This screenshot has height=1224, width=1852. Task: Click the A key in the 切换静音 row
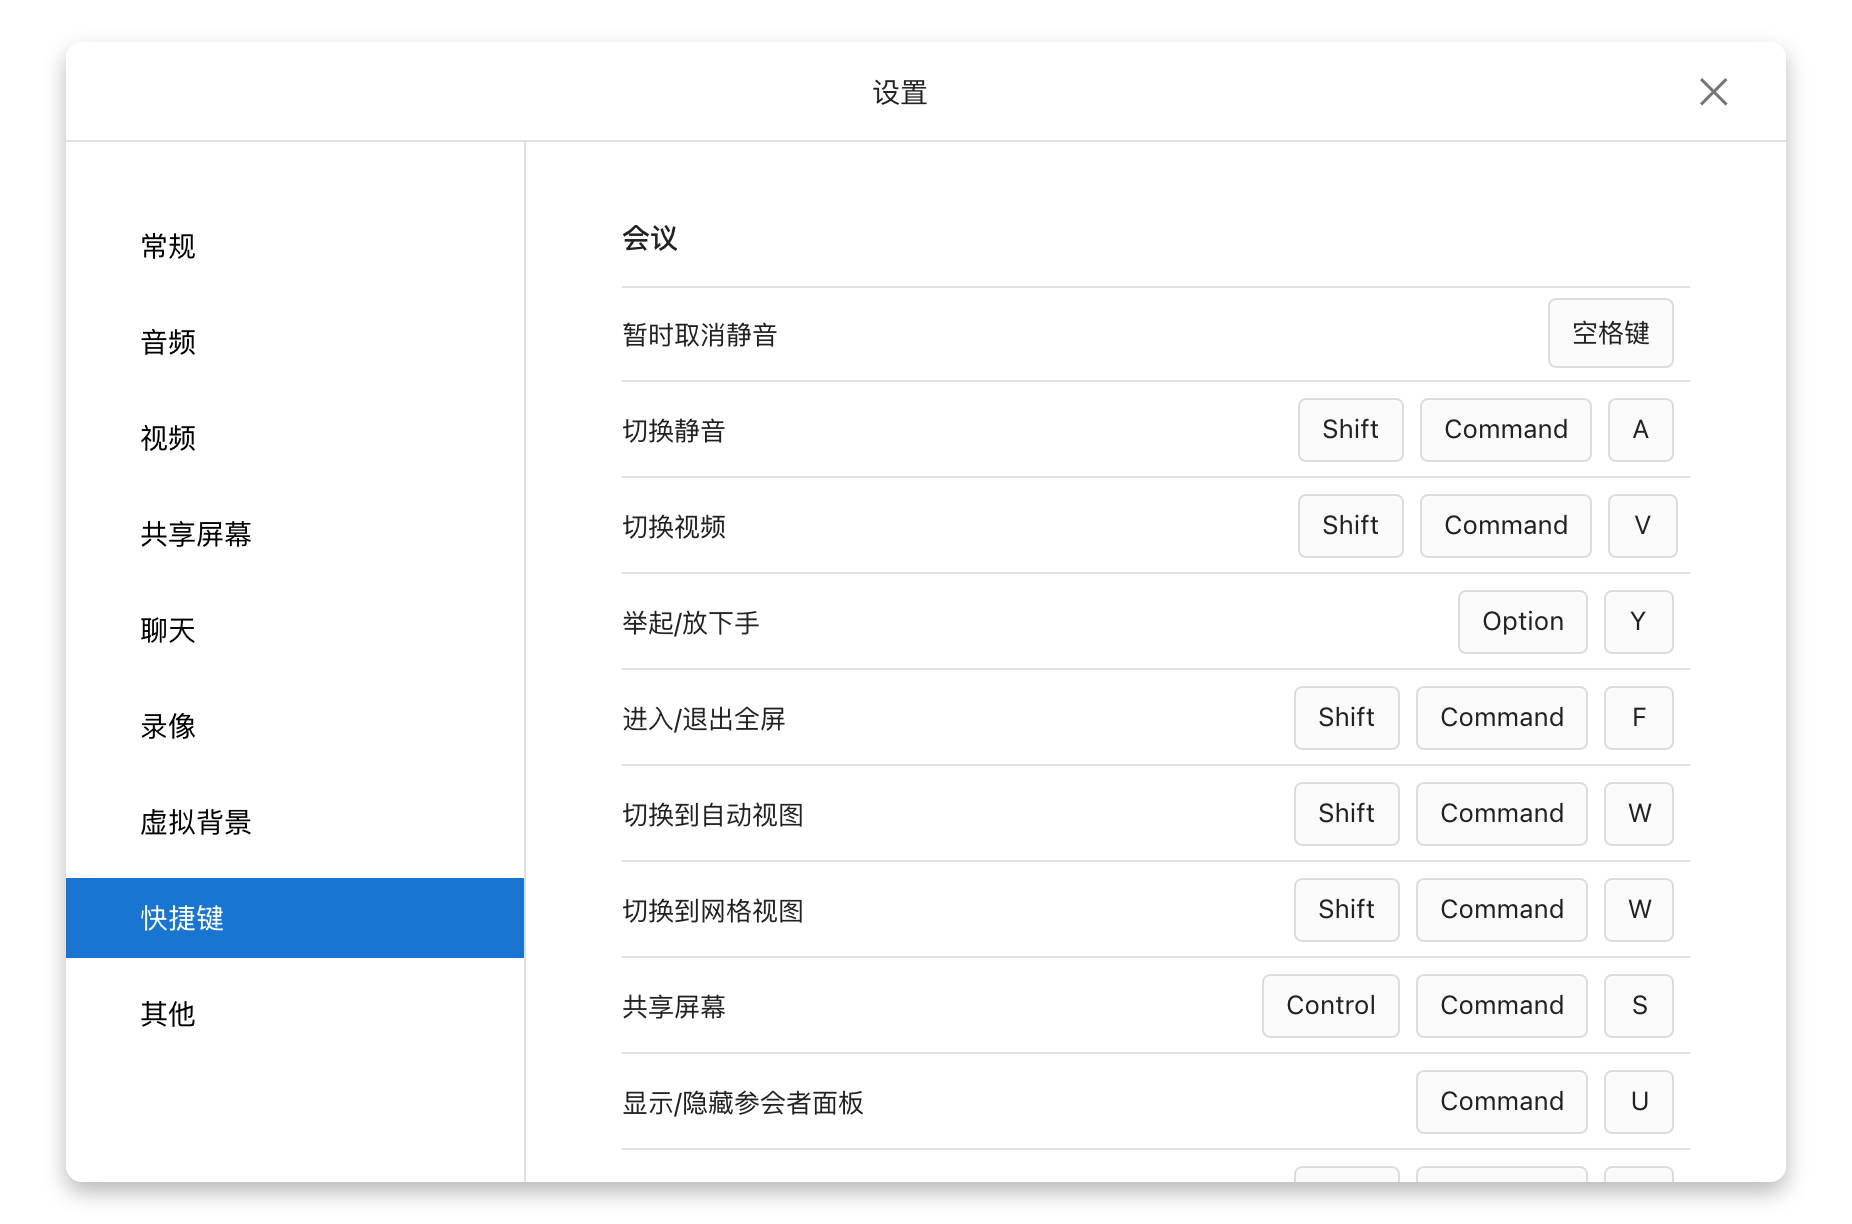point(1640,430)
